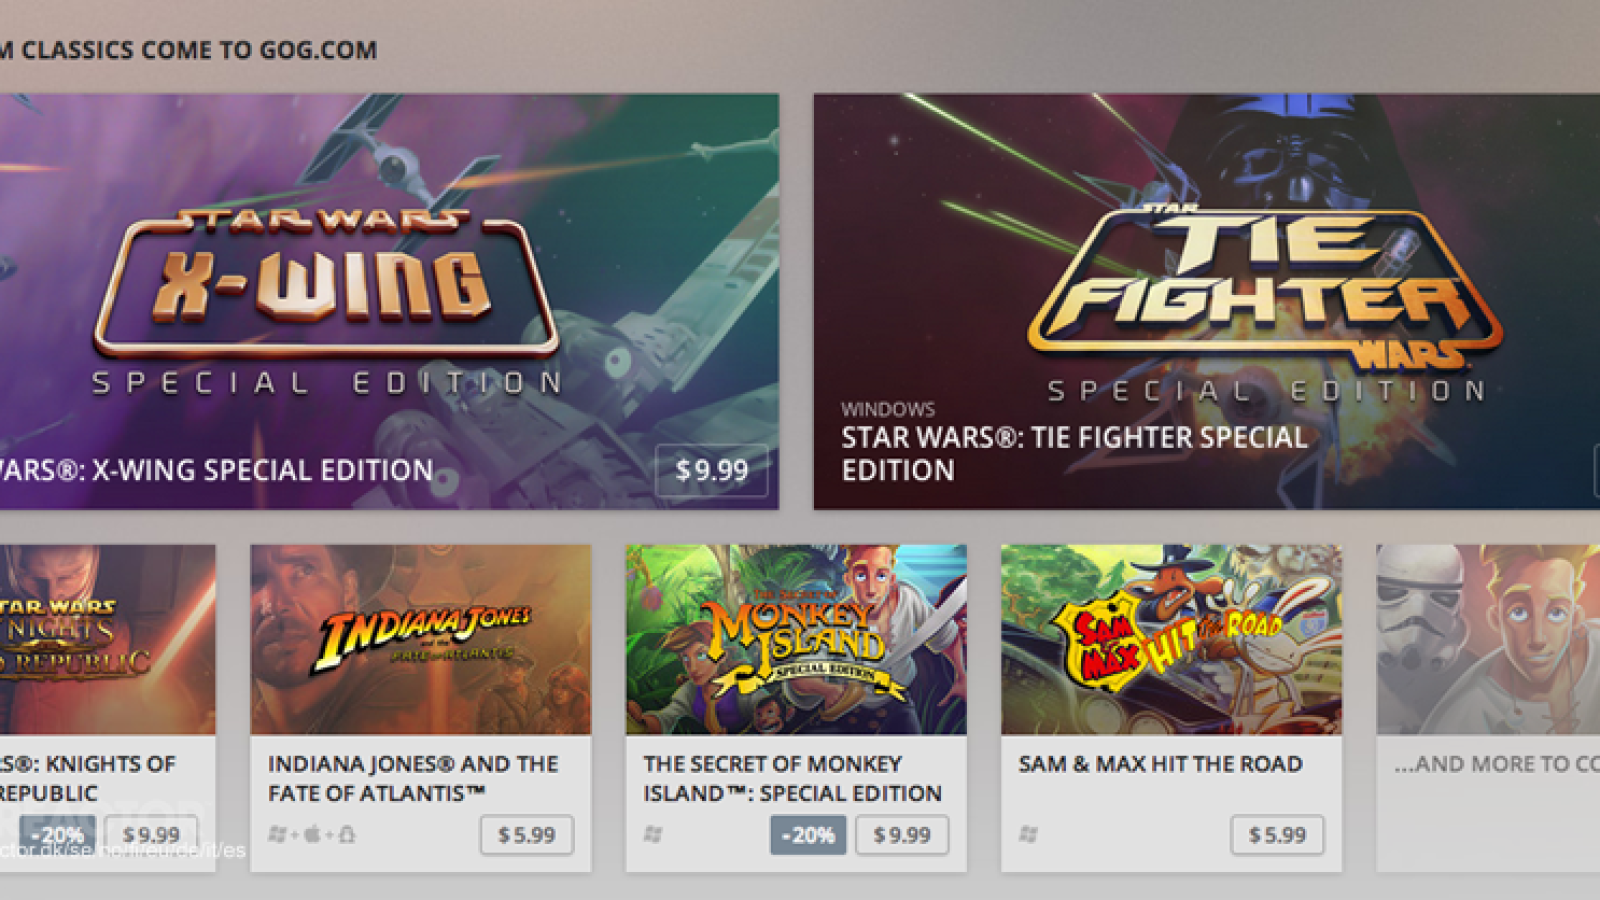Click the Monkey Island $9.99 price button
The image size is (1600, 900).
pos(902,835)
